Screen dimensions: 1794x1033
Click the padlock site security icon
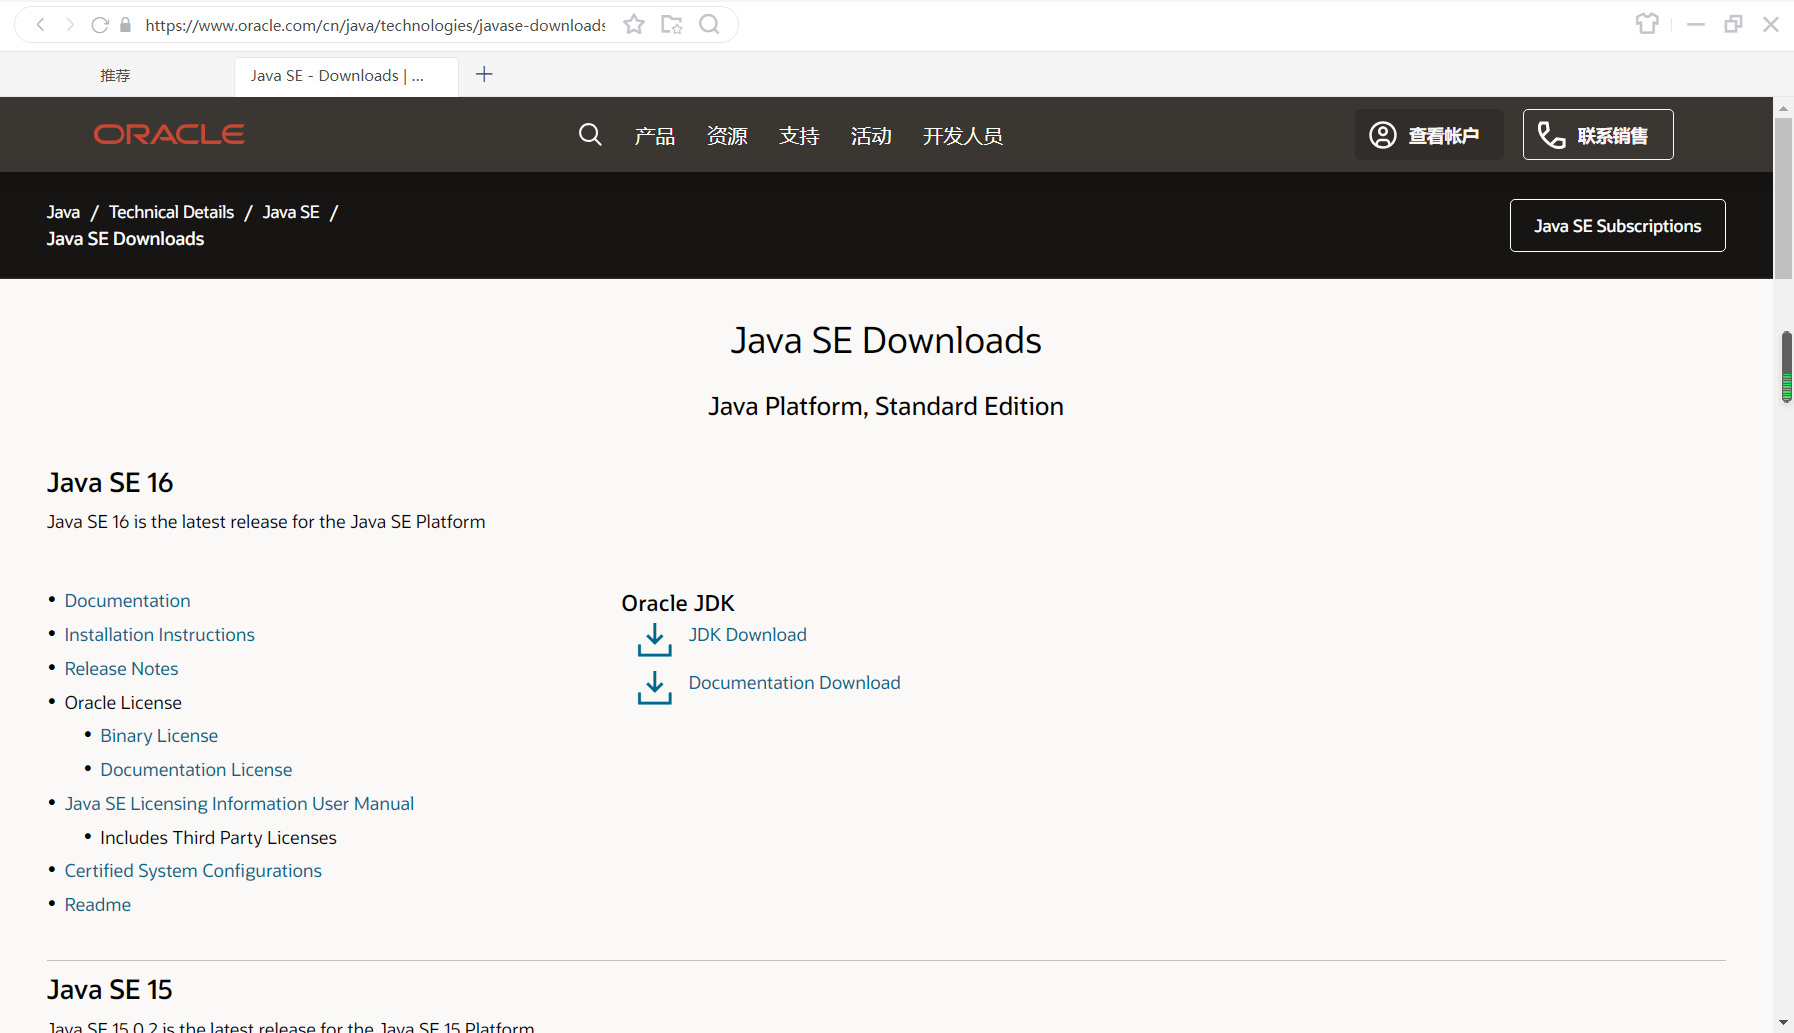(x=125, y=25)
